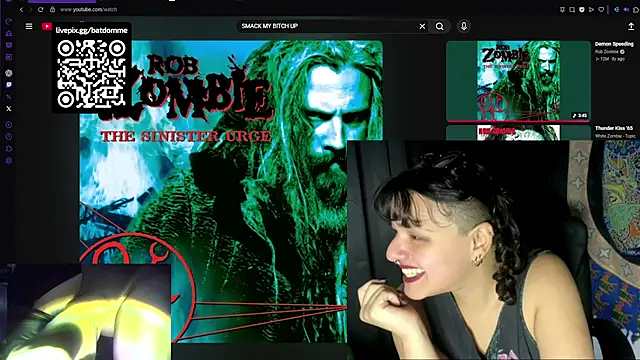Open the sidebar Twitch-style purple screen icon
Viewport: 640px width, 360px height.
click(x=9, y=45)
